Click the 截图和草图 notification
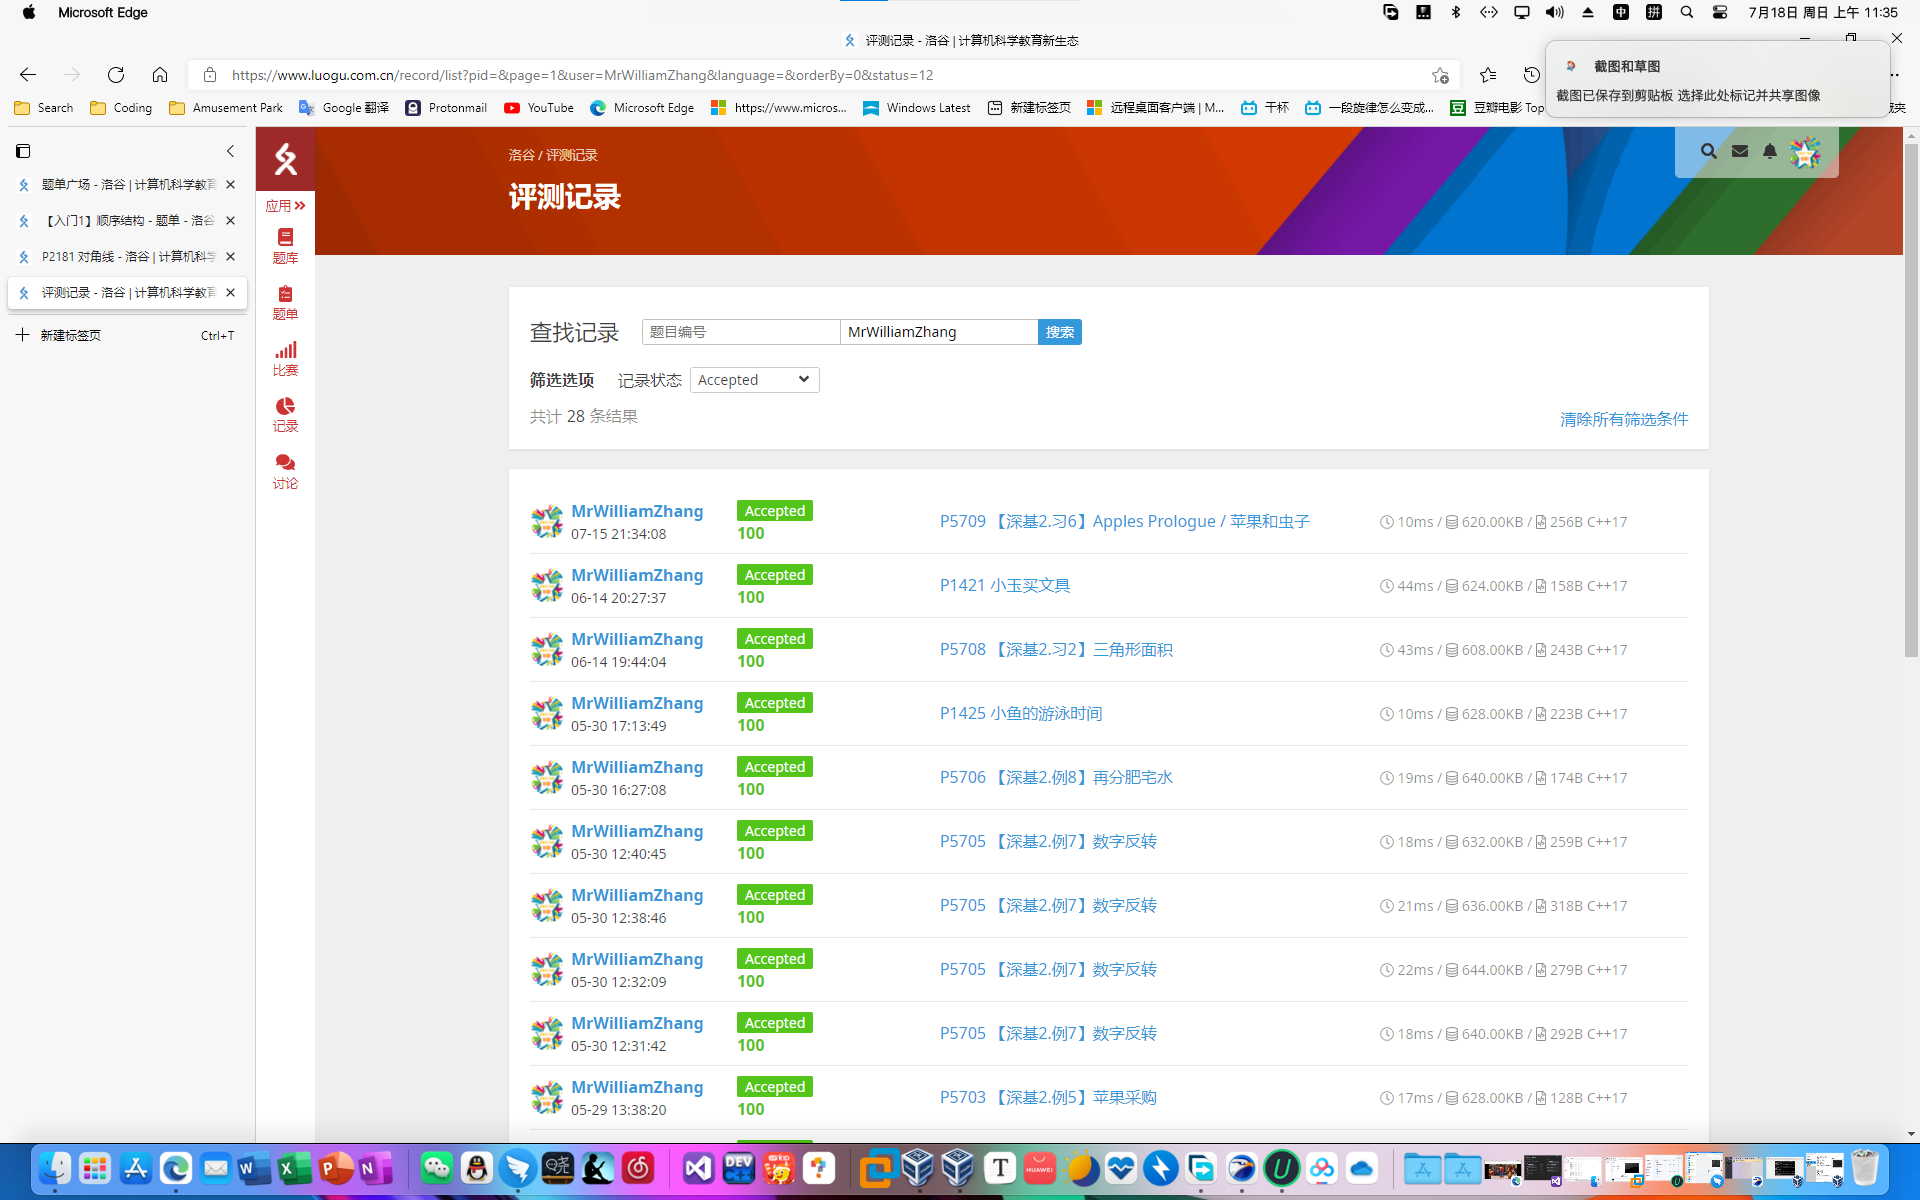The height and width of the screenshot is (1200, 1920). click(1717, 80)
